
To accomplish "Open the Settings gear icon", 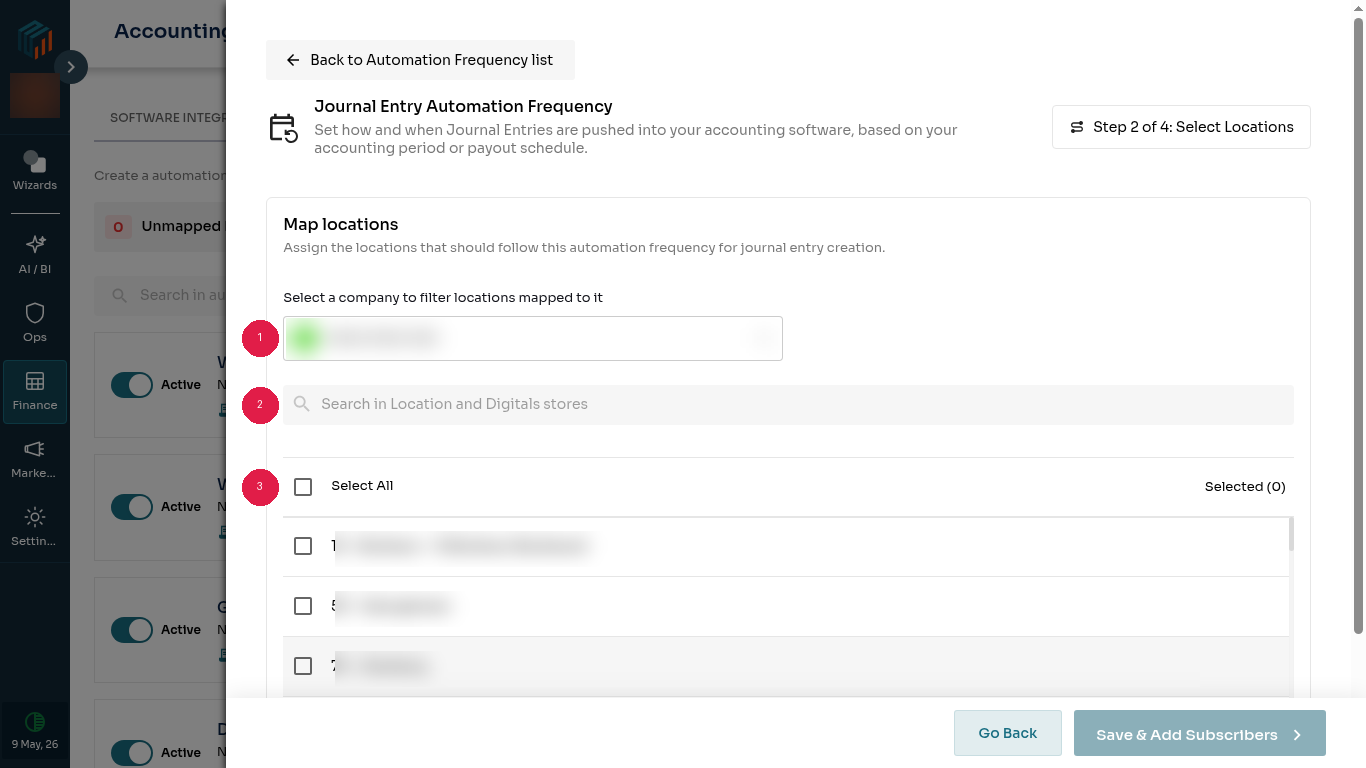I will pyautogui.click(x=35, y=517).
